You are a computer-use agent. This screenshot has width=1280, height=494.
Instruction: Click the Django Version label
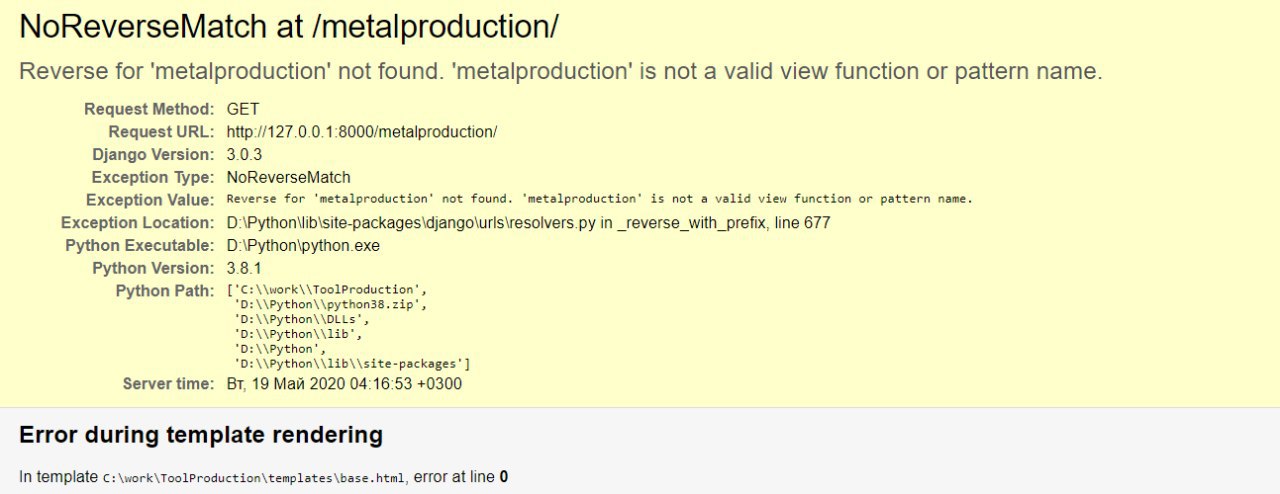click(153, 155)
